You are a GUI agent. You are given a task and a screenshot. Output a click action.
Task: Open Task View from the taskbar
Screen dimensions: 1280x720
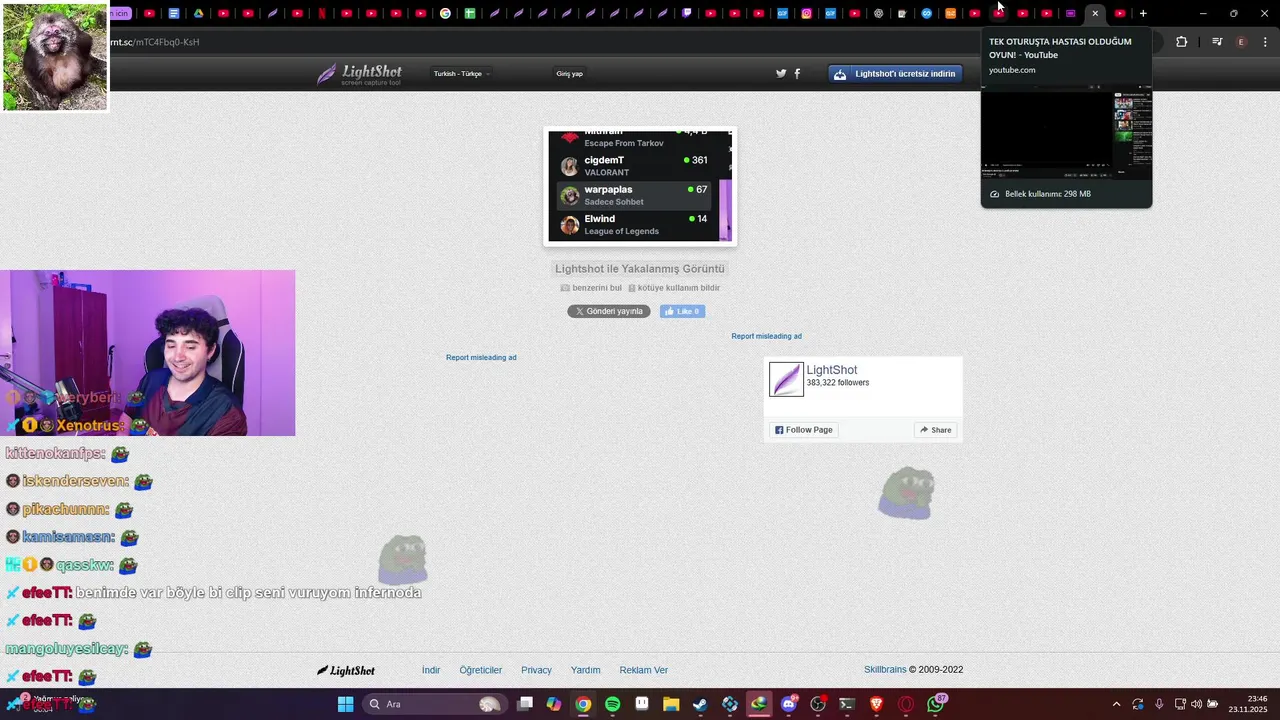[x=525, y=704]
